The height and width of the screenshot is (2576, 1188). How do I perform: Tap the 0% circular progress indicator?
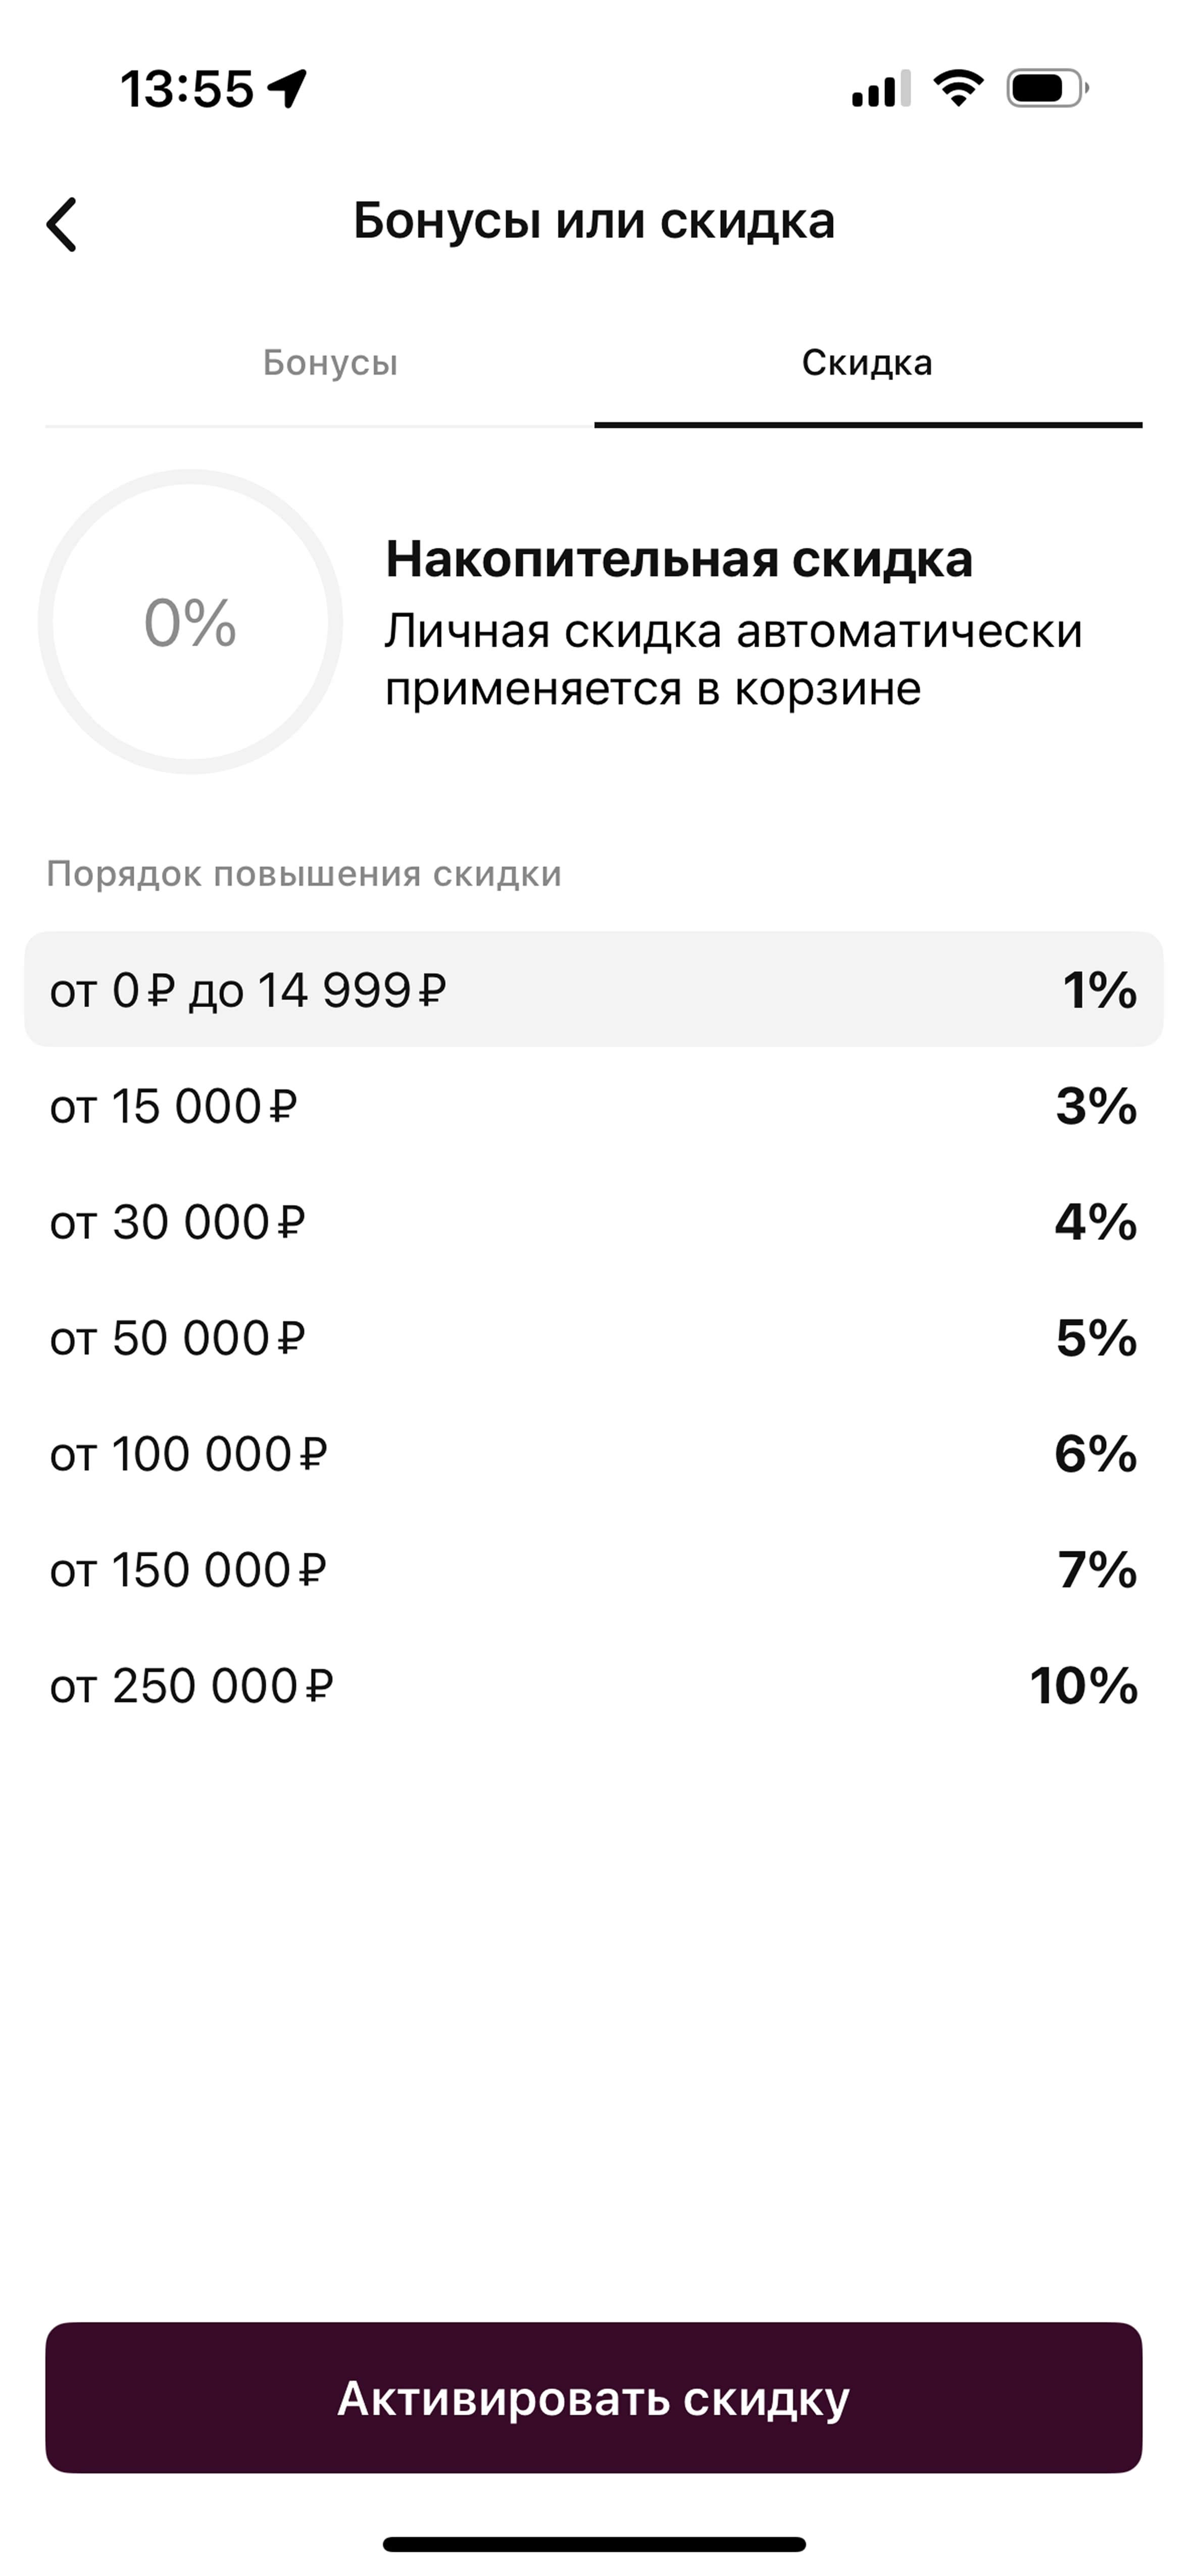pos(190,622)
